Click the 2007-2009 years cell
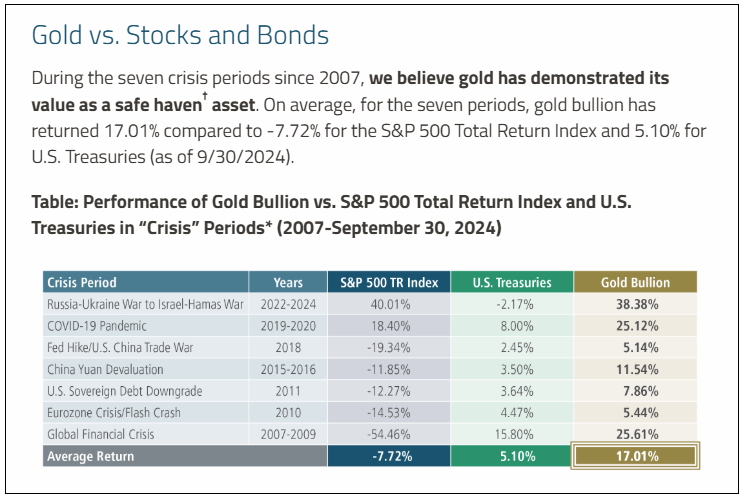Viewport: 745px width, 497px height. tap(288, 433)
